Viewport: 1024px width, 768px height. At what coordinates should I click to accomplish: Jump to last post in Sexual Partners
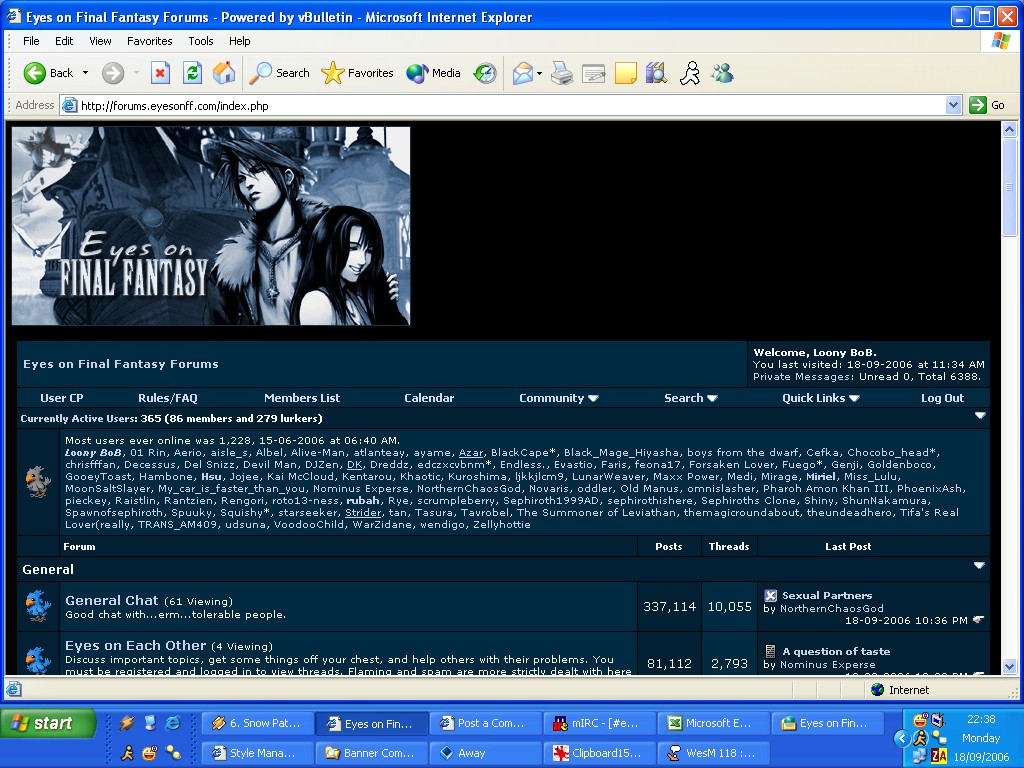point(978,620)
